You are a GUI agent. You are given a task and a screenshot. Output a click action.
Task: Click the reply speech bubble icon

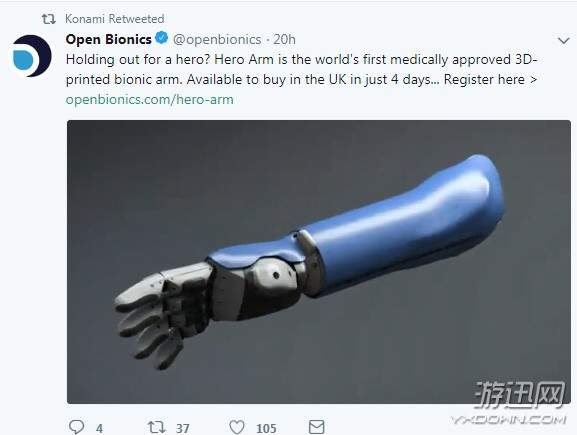tap(76, 427)
